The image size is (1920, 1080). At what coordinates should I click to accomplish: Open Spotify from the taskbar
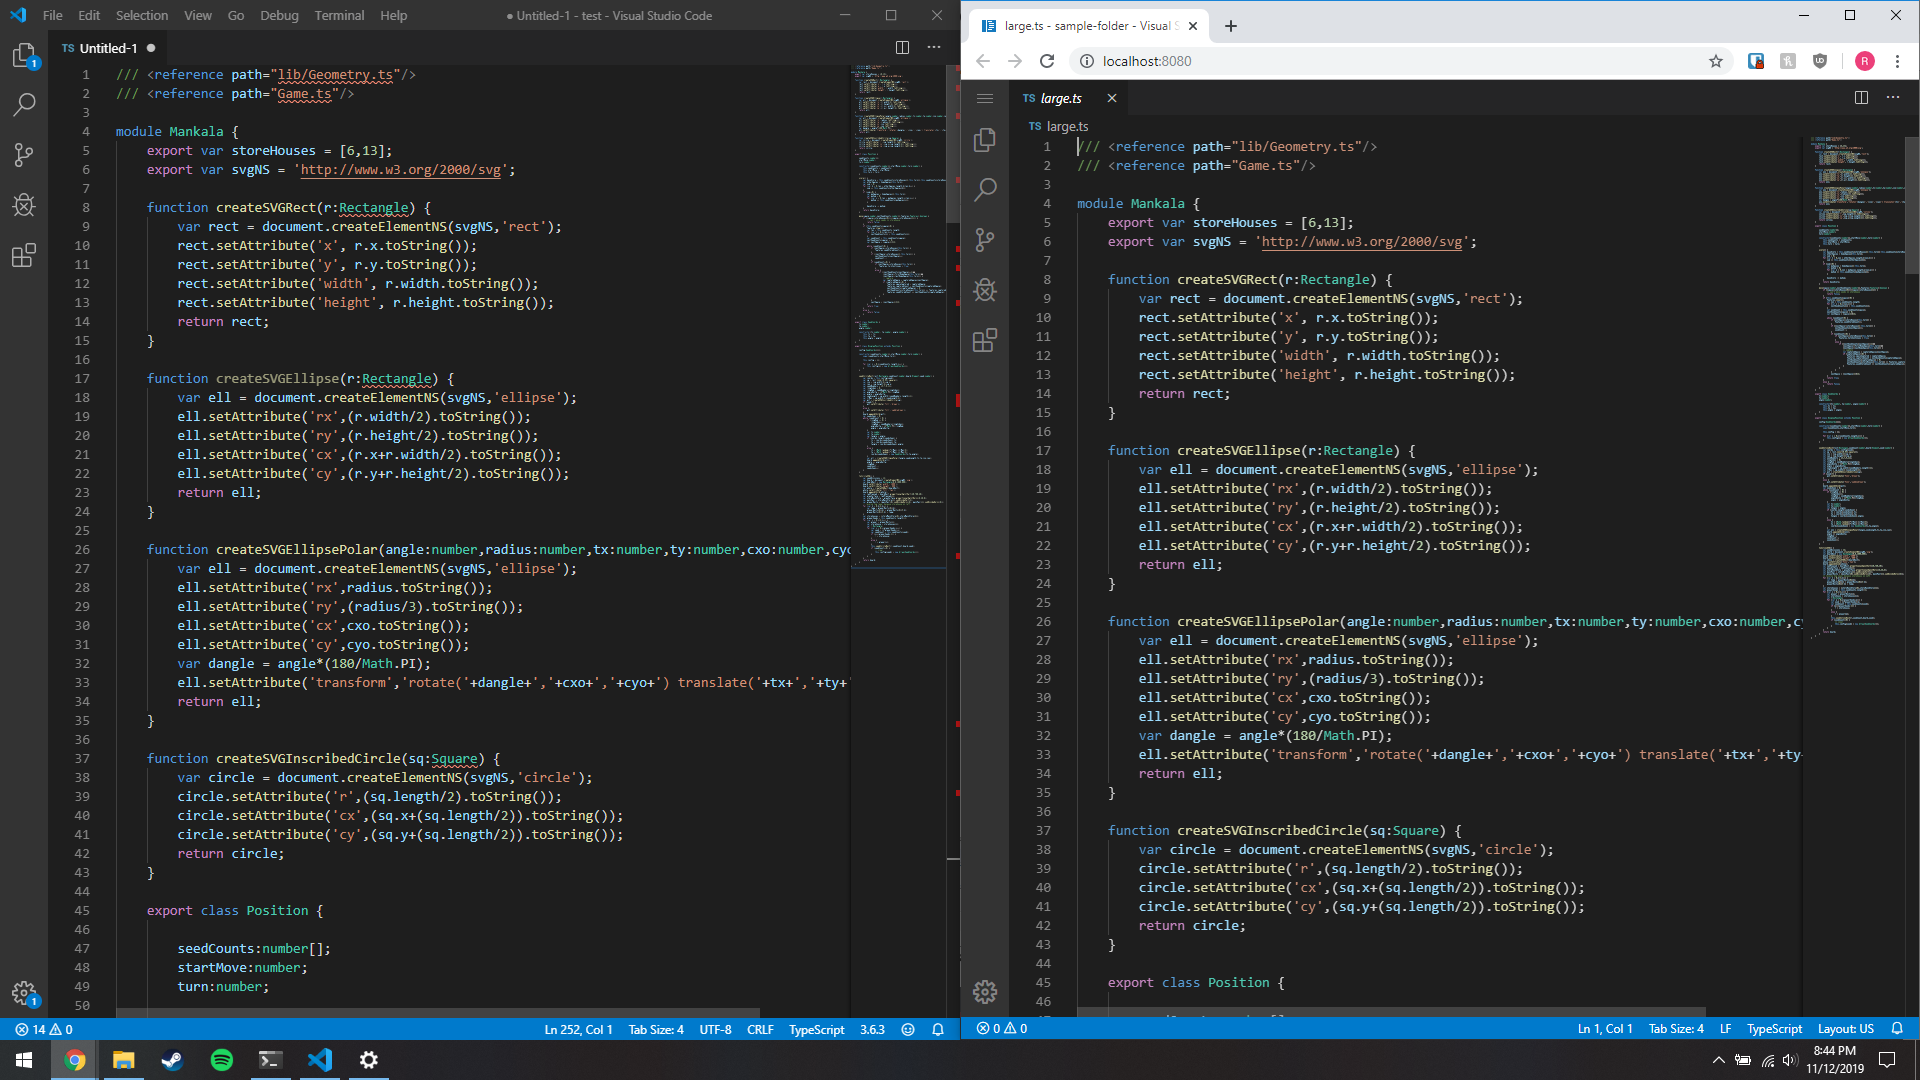tap(221, 1060)
